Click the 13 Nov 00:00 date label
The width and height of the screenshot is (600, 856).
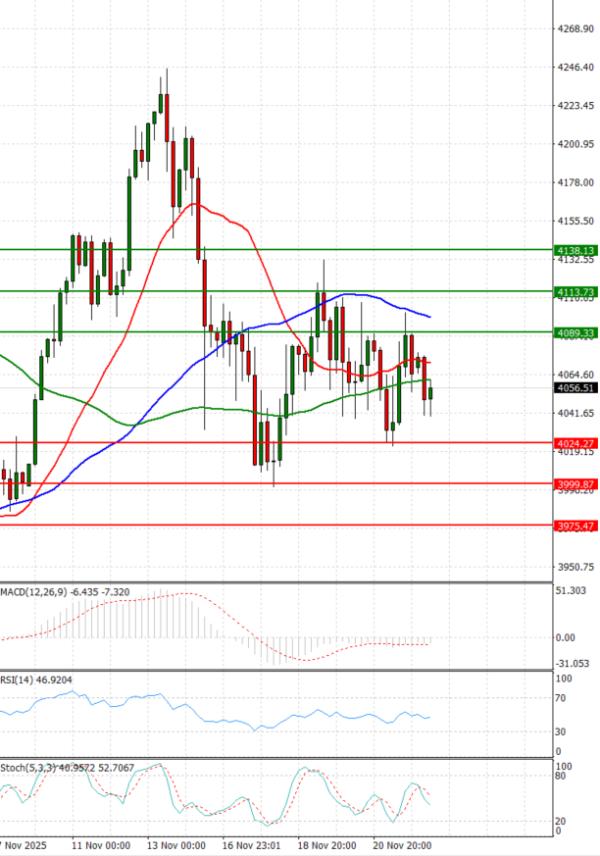(177, 845)
